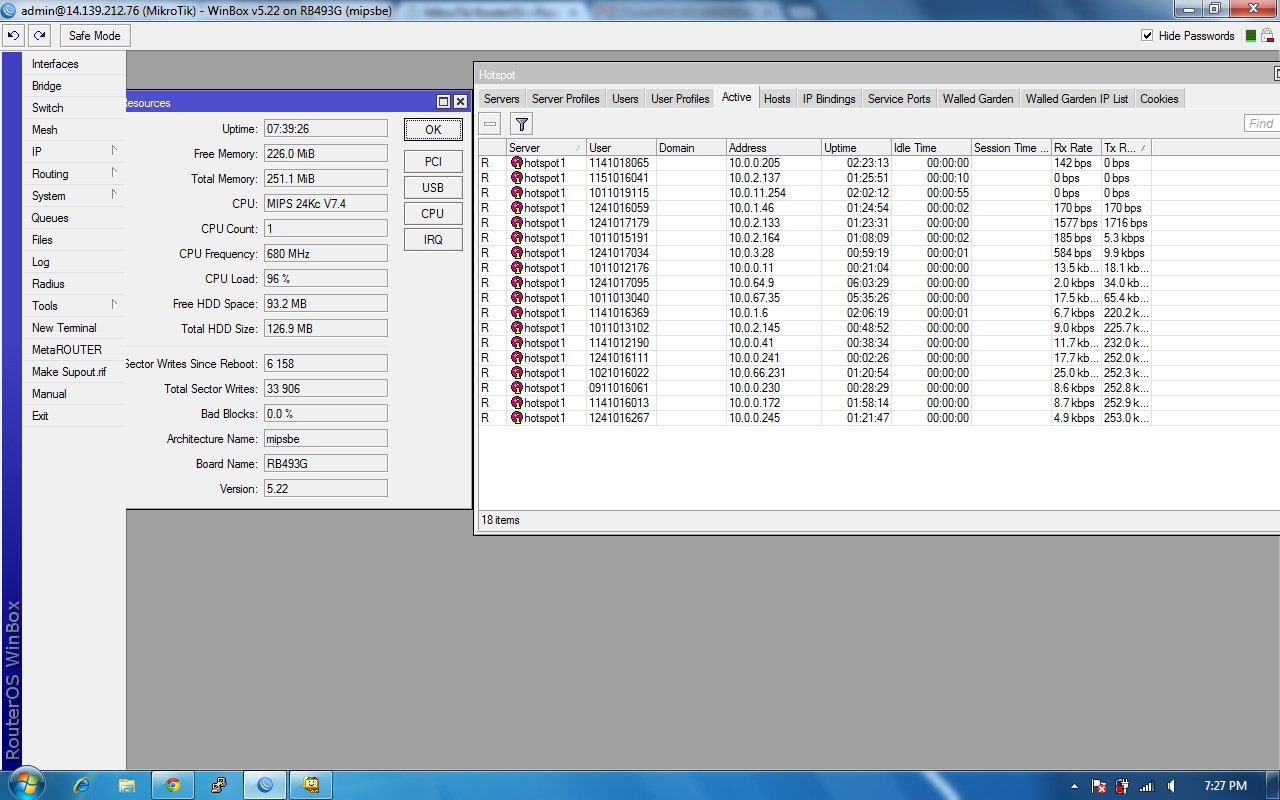Select uptime cell 06:03:29
The height and width of the screenshot is (800, 1280).
tap(856, 283)
